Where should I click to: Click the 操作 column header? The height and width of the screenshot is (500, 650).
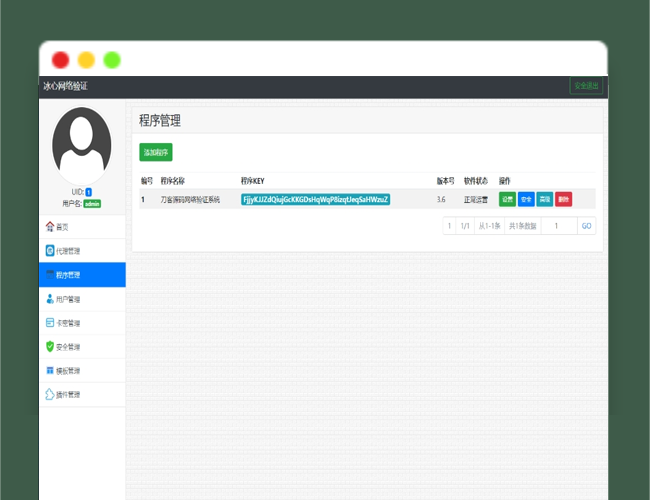tap(504, 181)
